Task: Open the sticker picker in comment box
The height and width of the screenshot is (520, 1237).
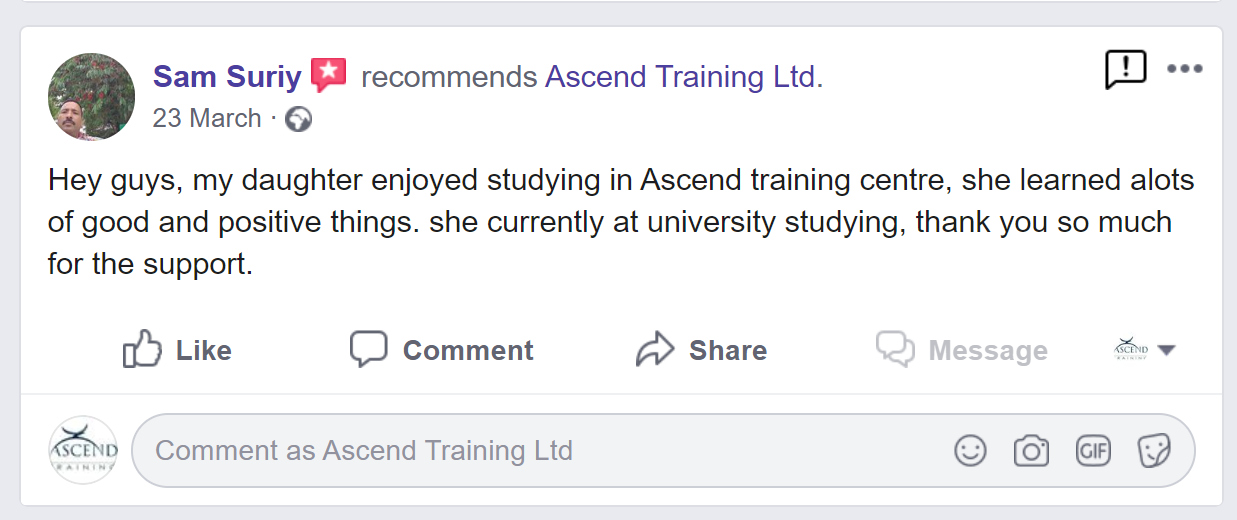Action: pos(1154,451)
